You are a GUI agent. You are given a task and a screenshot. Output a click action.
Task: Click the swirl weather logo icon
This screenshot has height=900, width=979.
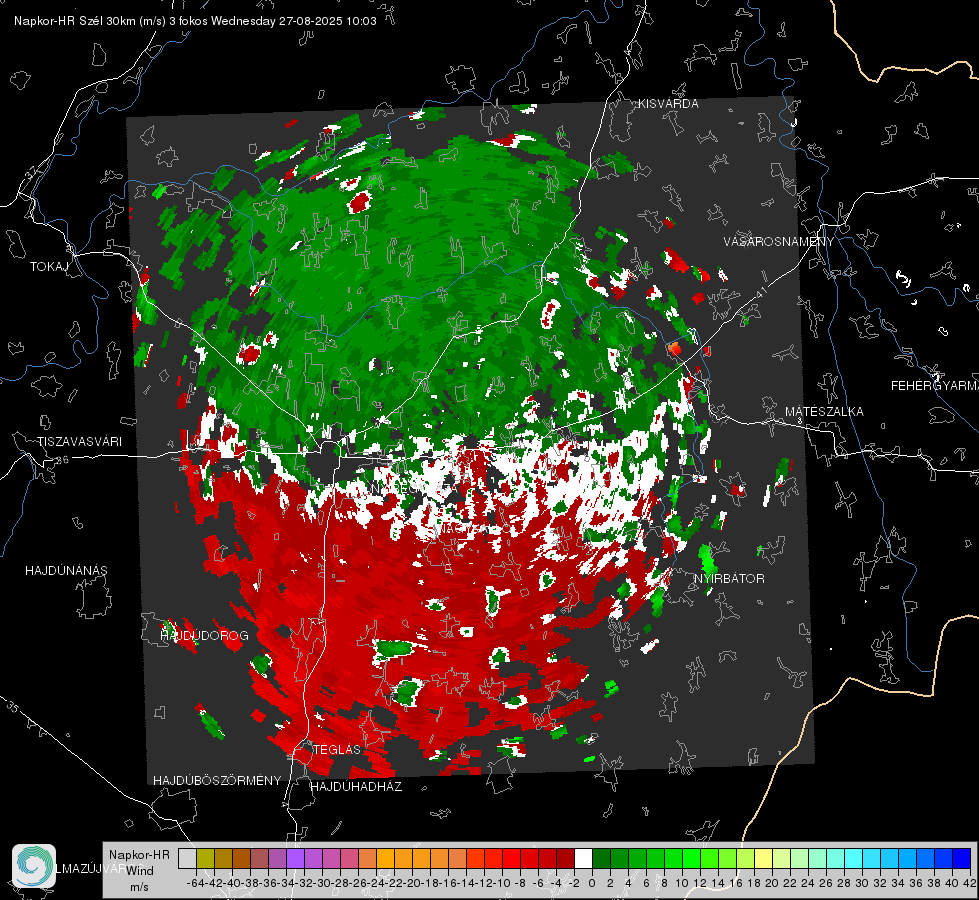click(x=34, y=866)
